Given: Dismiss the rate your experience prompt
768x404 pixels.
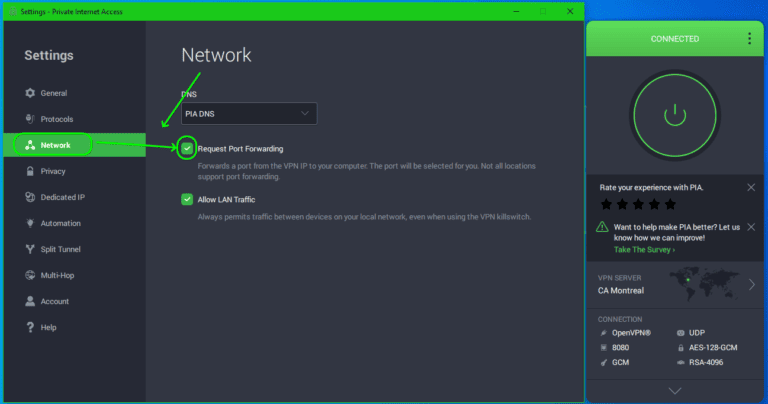Looking at the screenshot, I should pos(751,187).
